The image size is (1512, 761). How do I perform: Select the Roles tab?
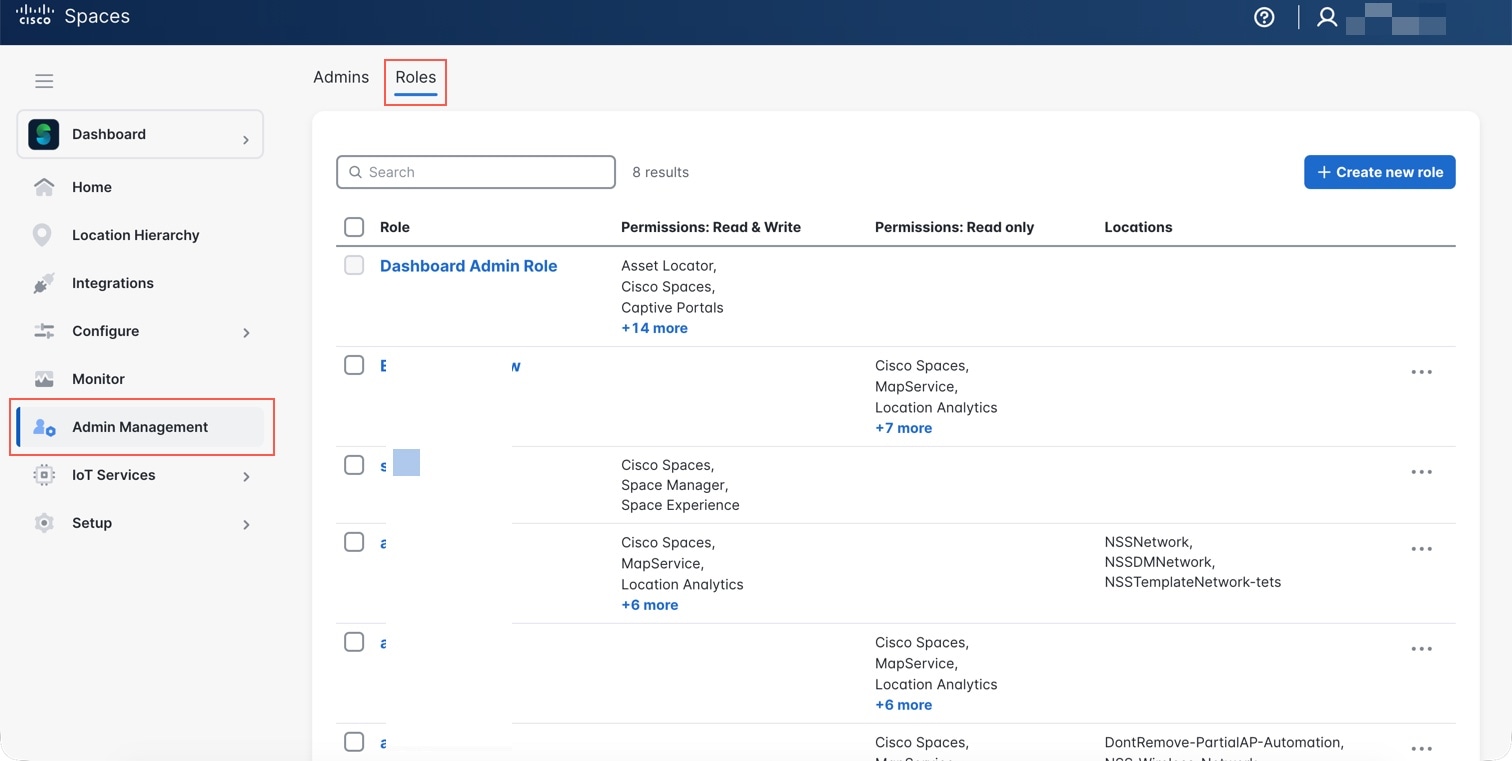pos(415,77)
